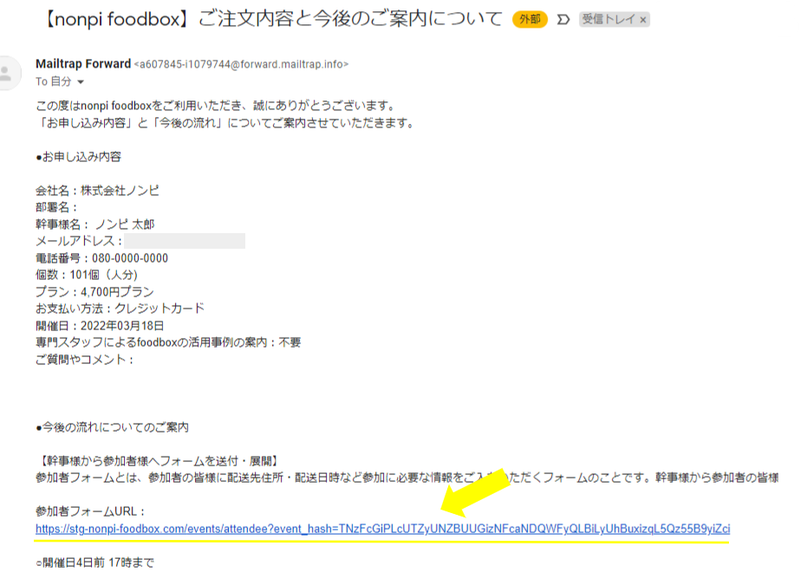800x572 pixels.
Task: Click the sender avatar icon
Action: tap(7, 73)
